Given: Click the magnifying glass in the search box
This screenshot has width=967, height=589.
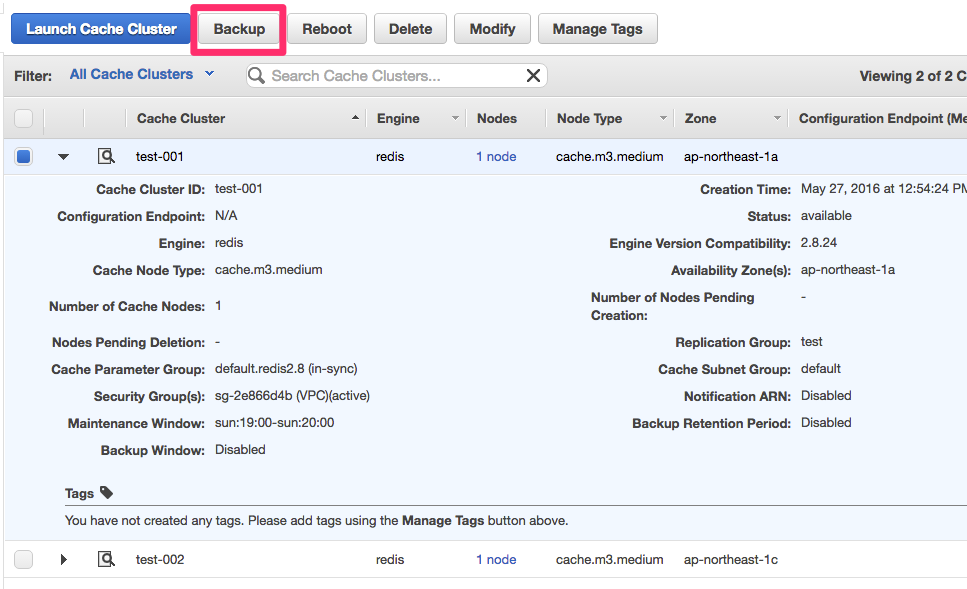Looking at the screenshot, I should [257, 75].
